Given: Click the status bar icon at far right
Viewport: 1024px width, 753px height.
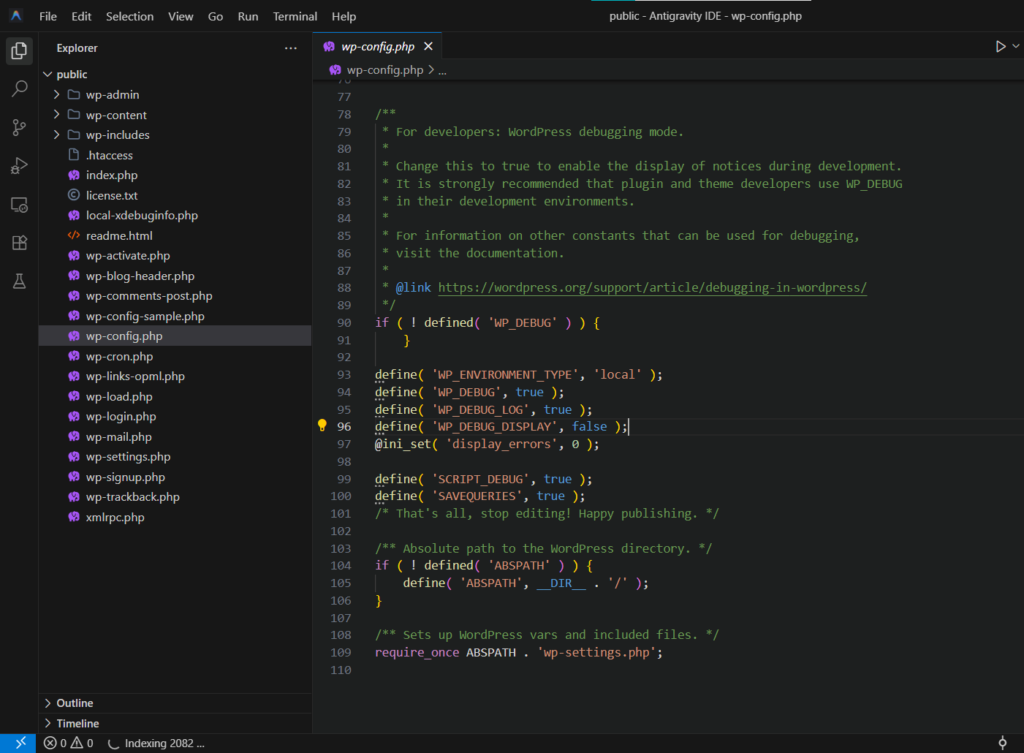Looking at the screenshot, I should 1002,743.
